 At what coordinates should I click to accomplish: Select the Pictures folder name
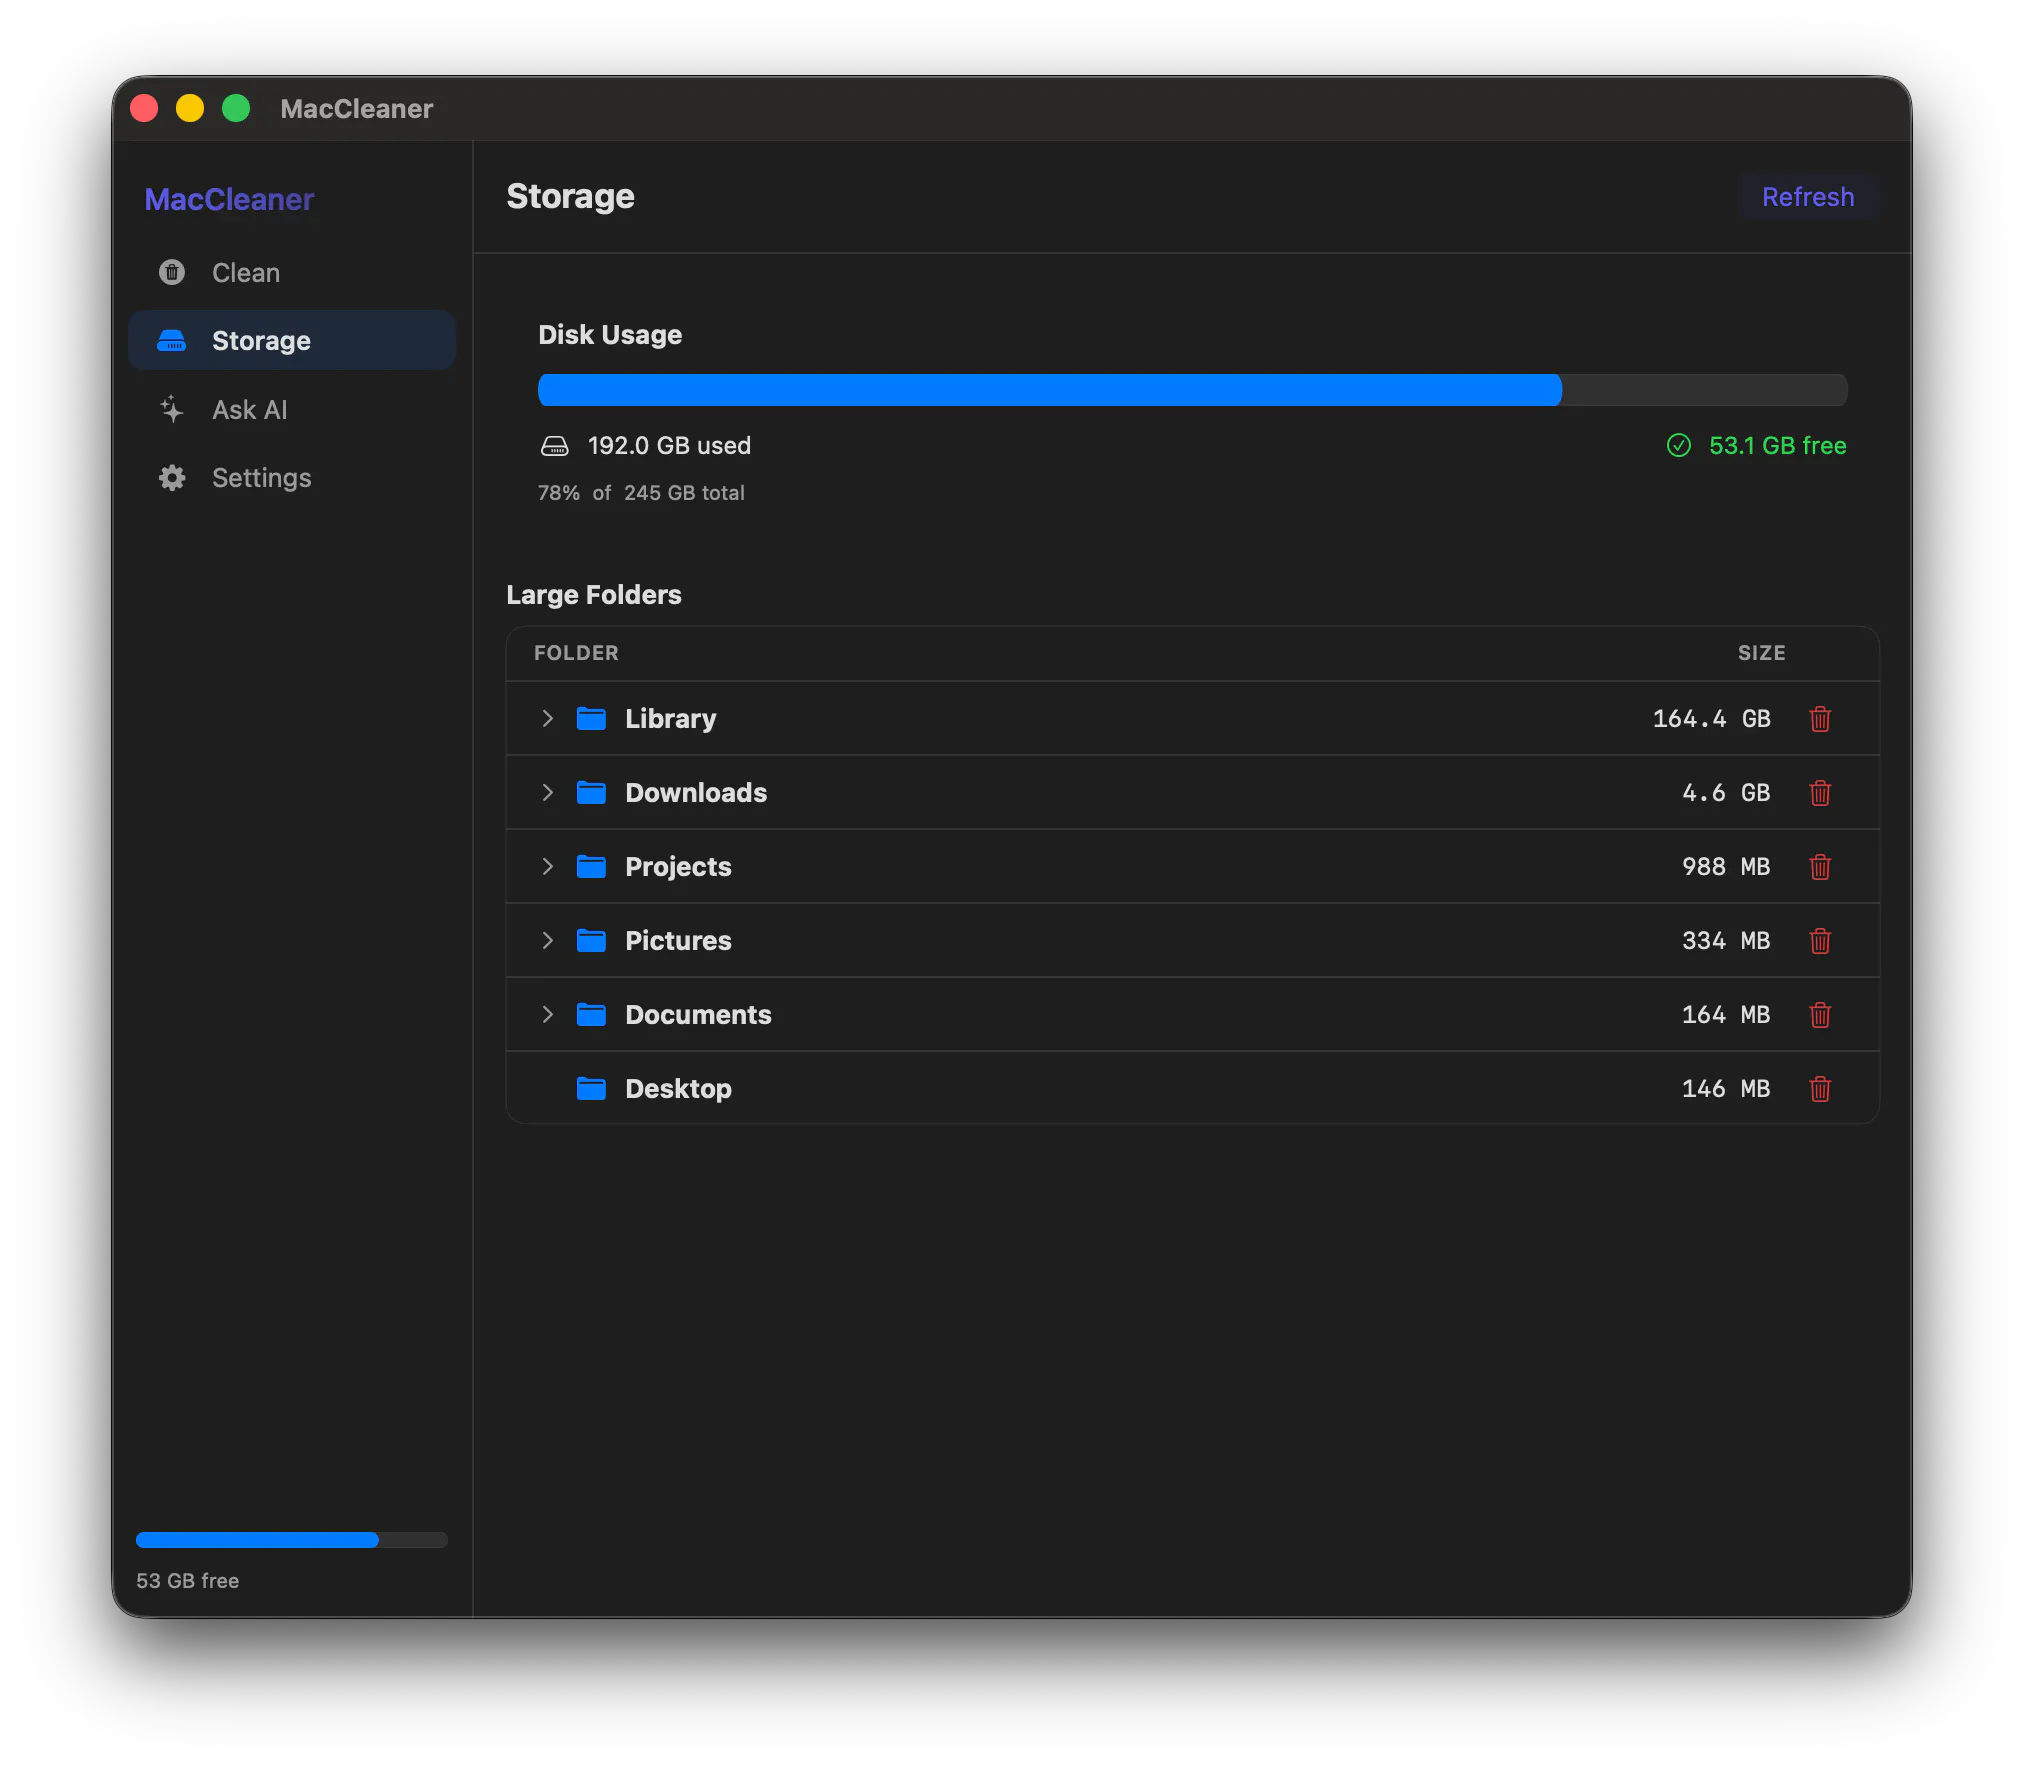pos(678,941)
